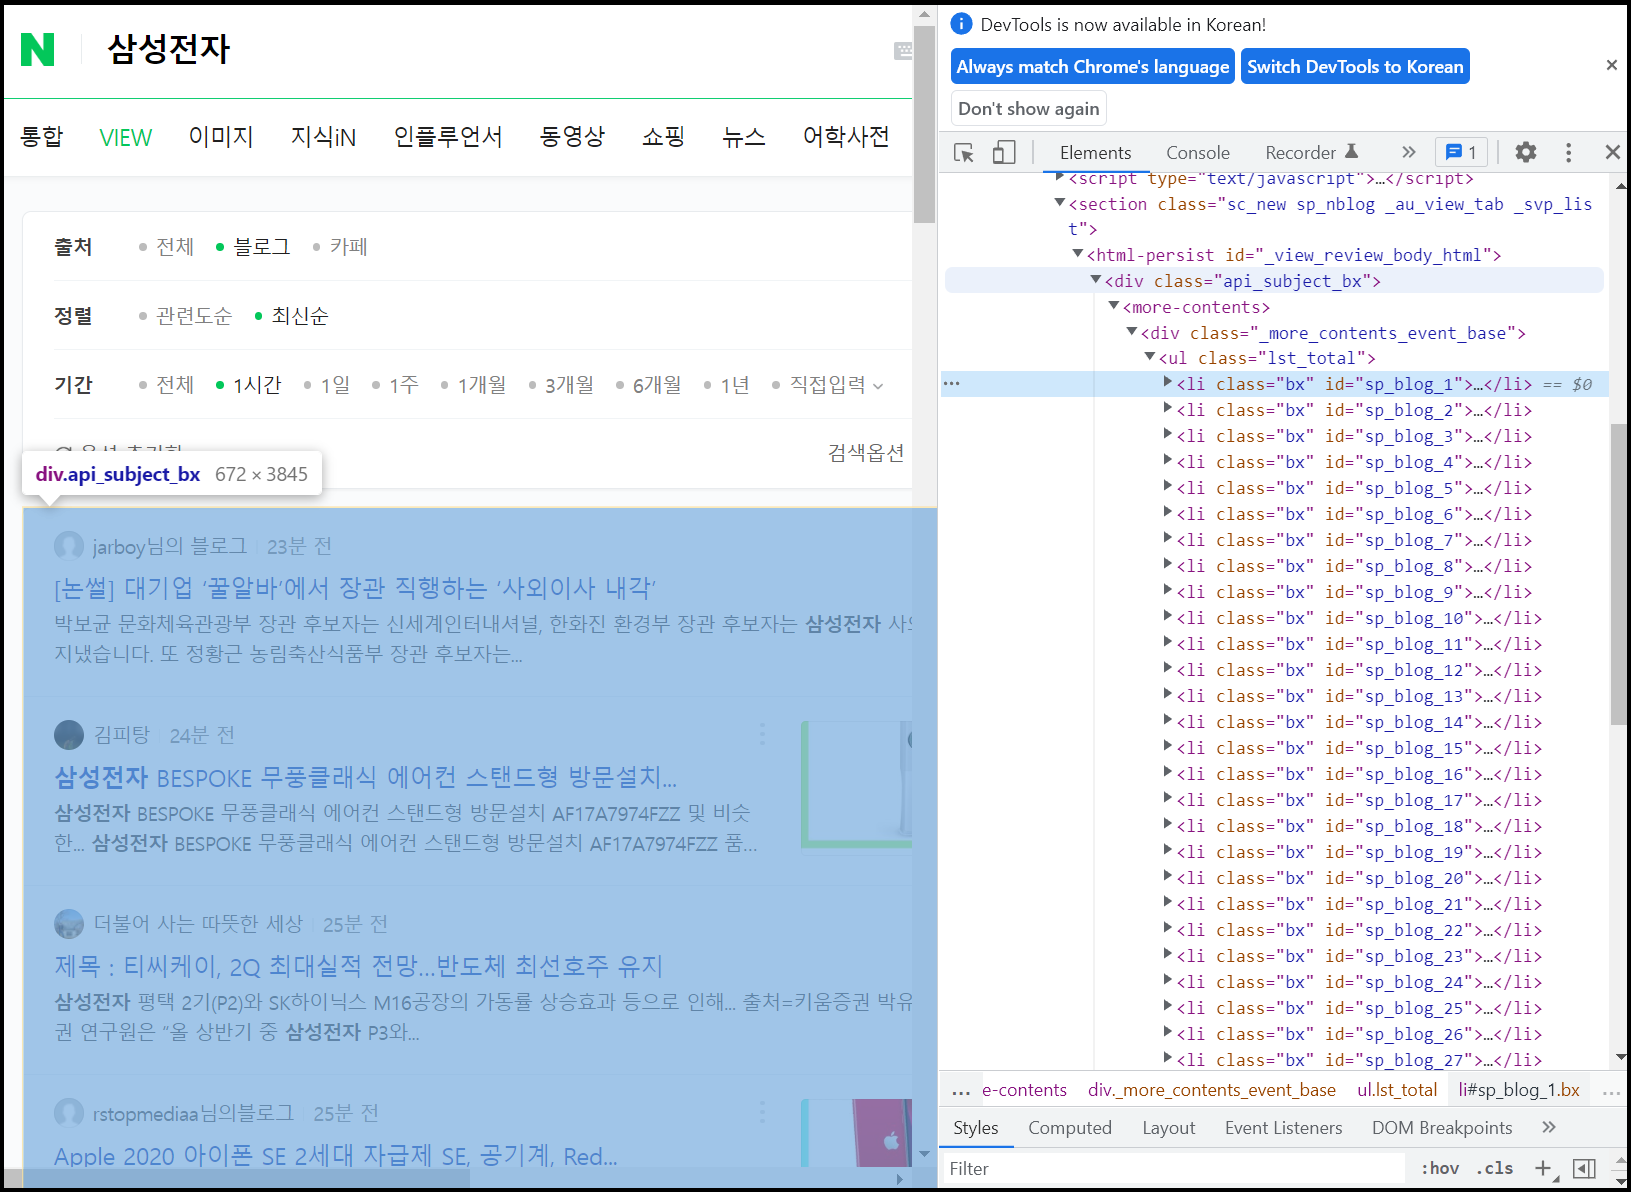Open options dots on the rstopmediaa post
1631x1192 pixels.
click(762, 1112)
